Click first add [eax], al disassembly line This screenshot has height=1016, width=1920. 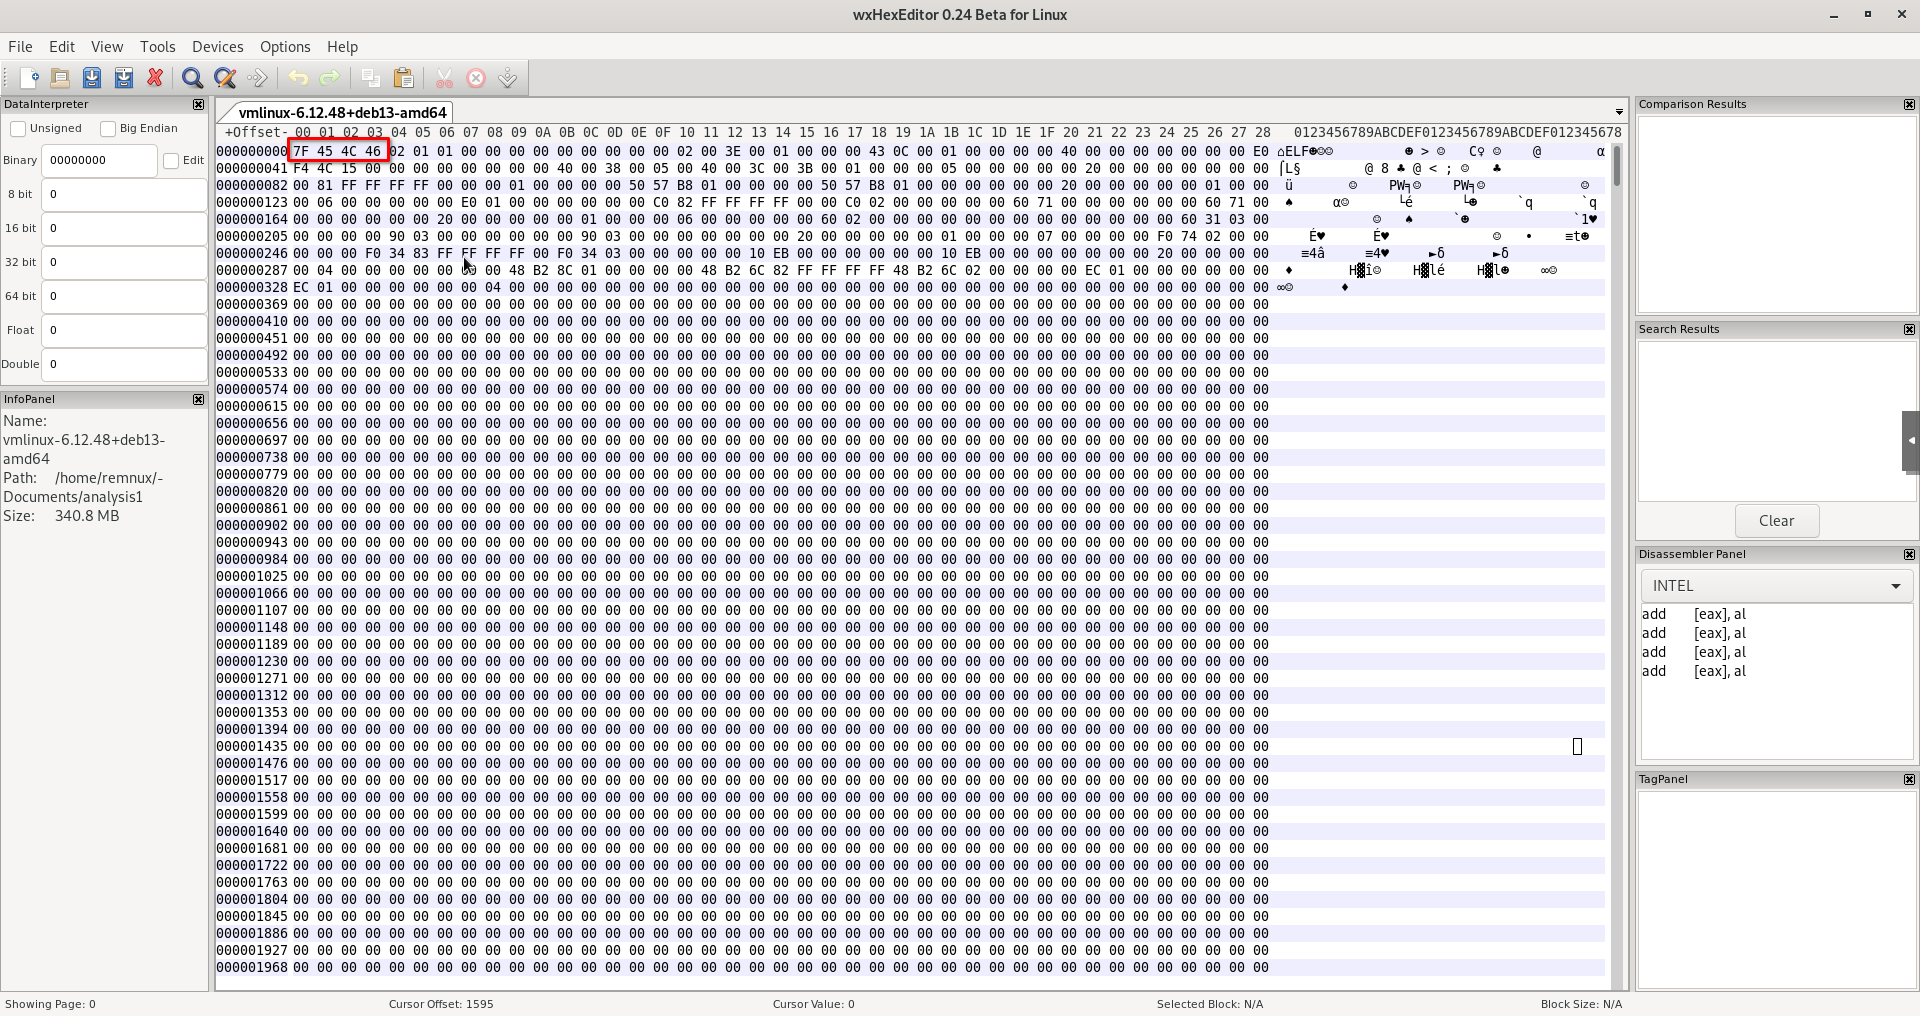pos(1693,615)
